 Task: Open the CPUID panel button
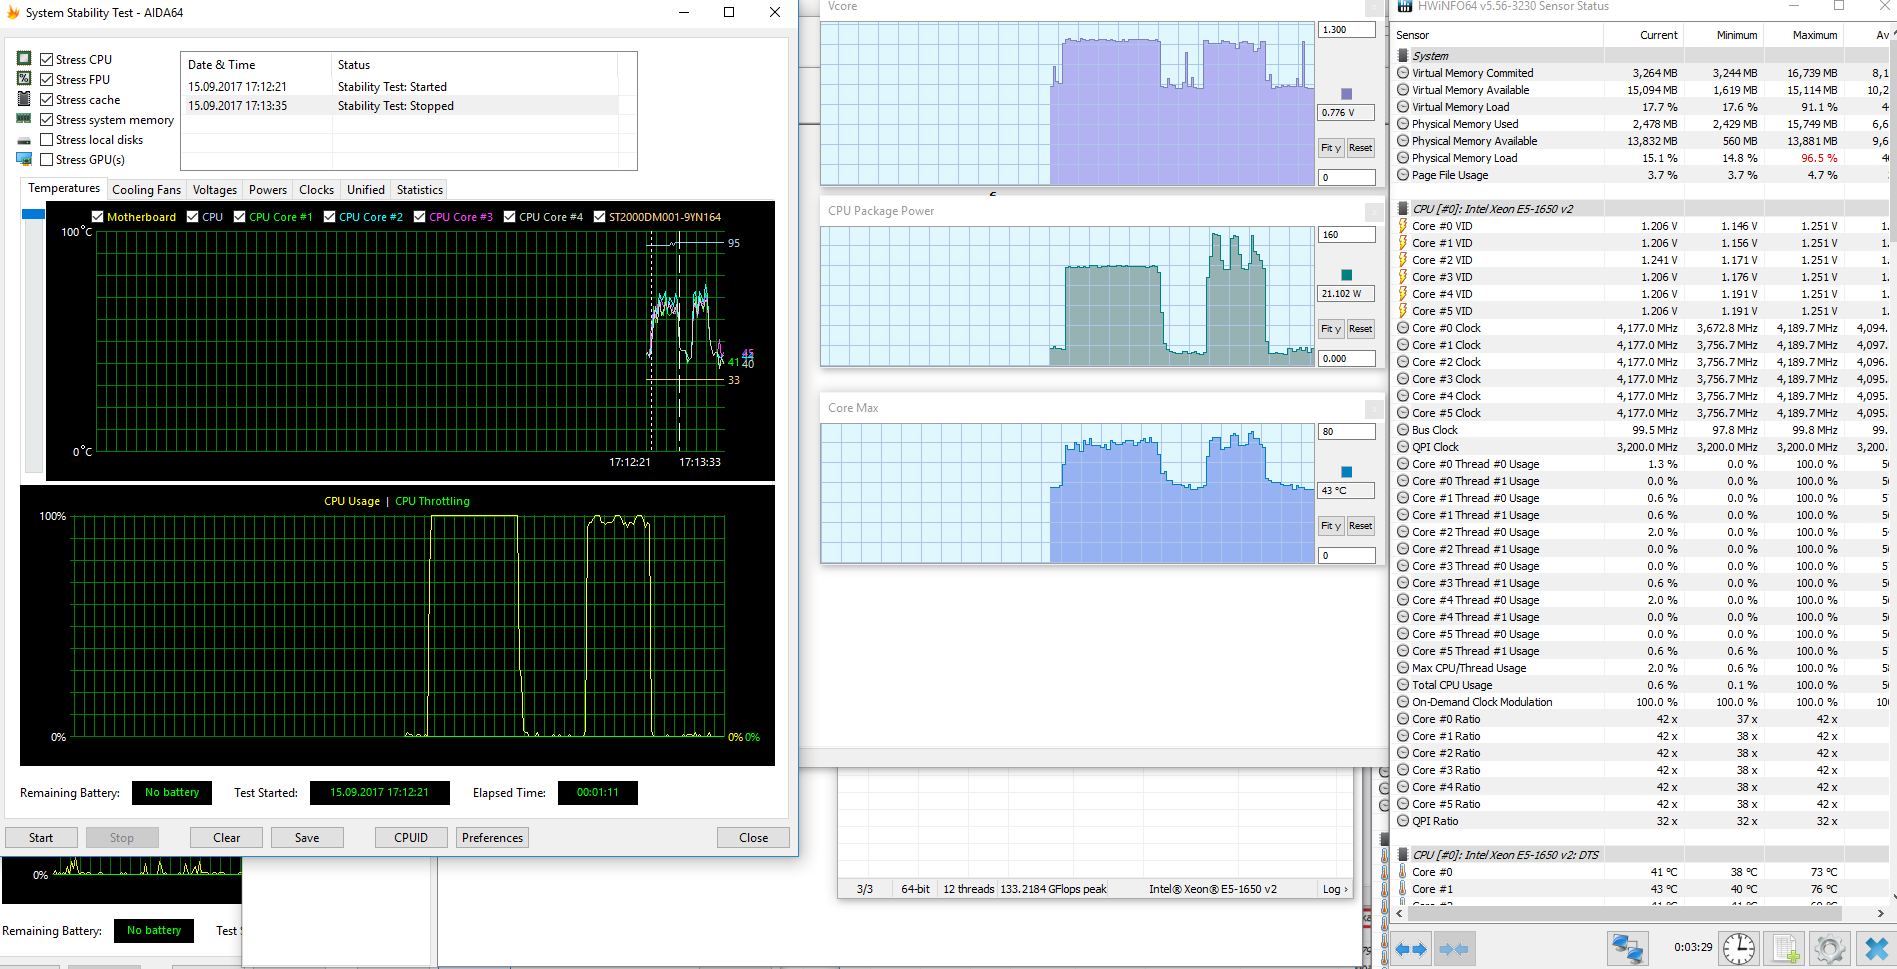[411, 838]
